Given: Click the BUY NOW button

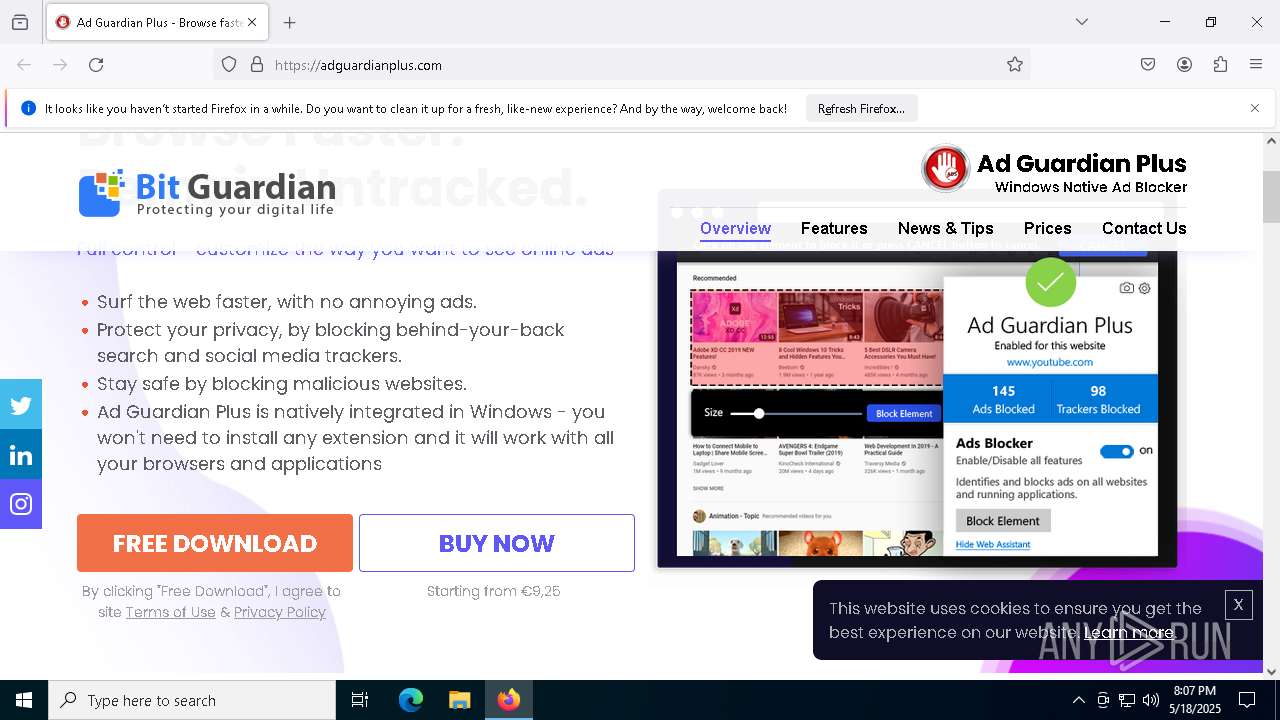Looking at the screenshot, I should (497, 543).
